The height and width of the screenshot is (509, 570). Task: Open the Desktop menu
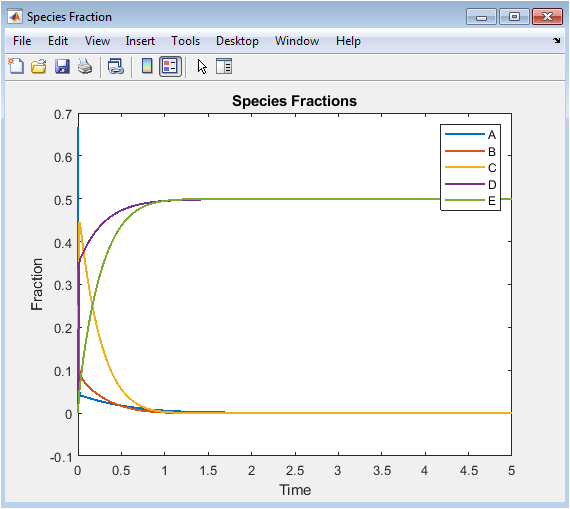point(237,41)
